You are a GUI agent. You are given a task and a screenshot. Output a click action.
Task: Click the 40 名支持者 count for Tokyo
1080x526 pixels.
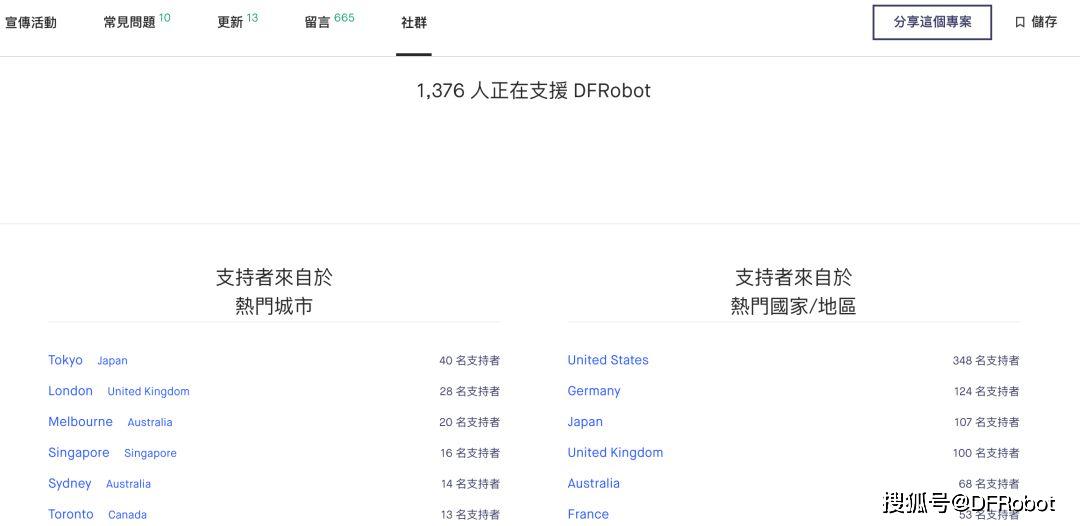pyautogui.click(x=470, y=361)
